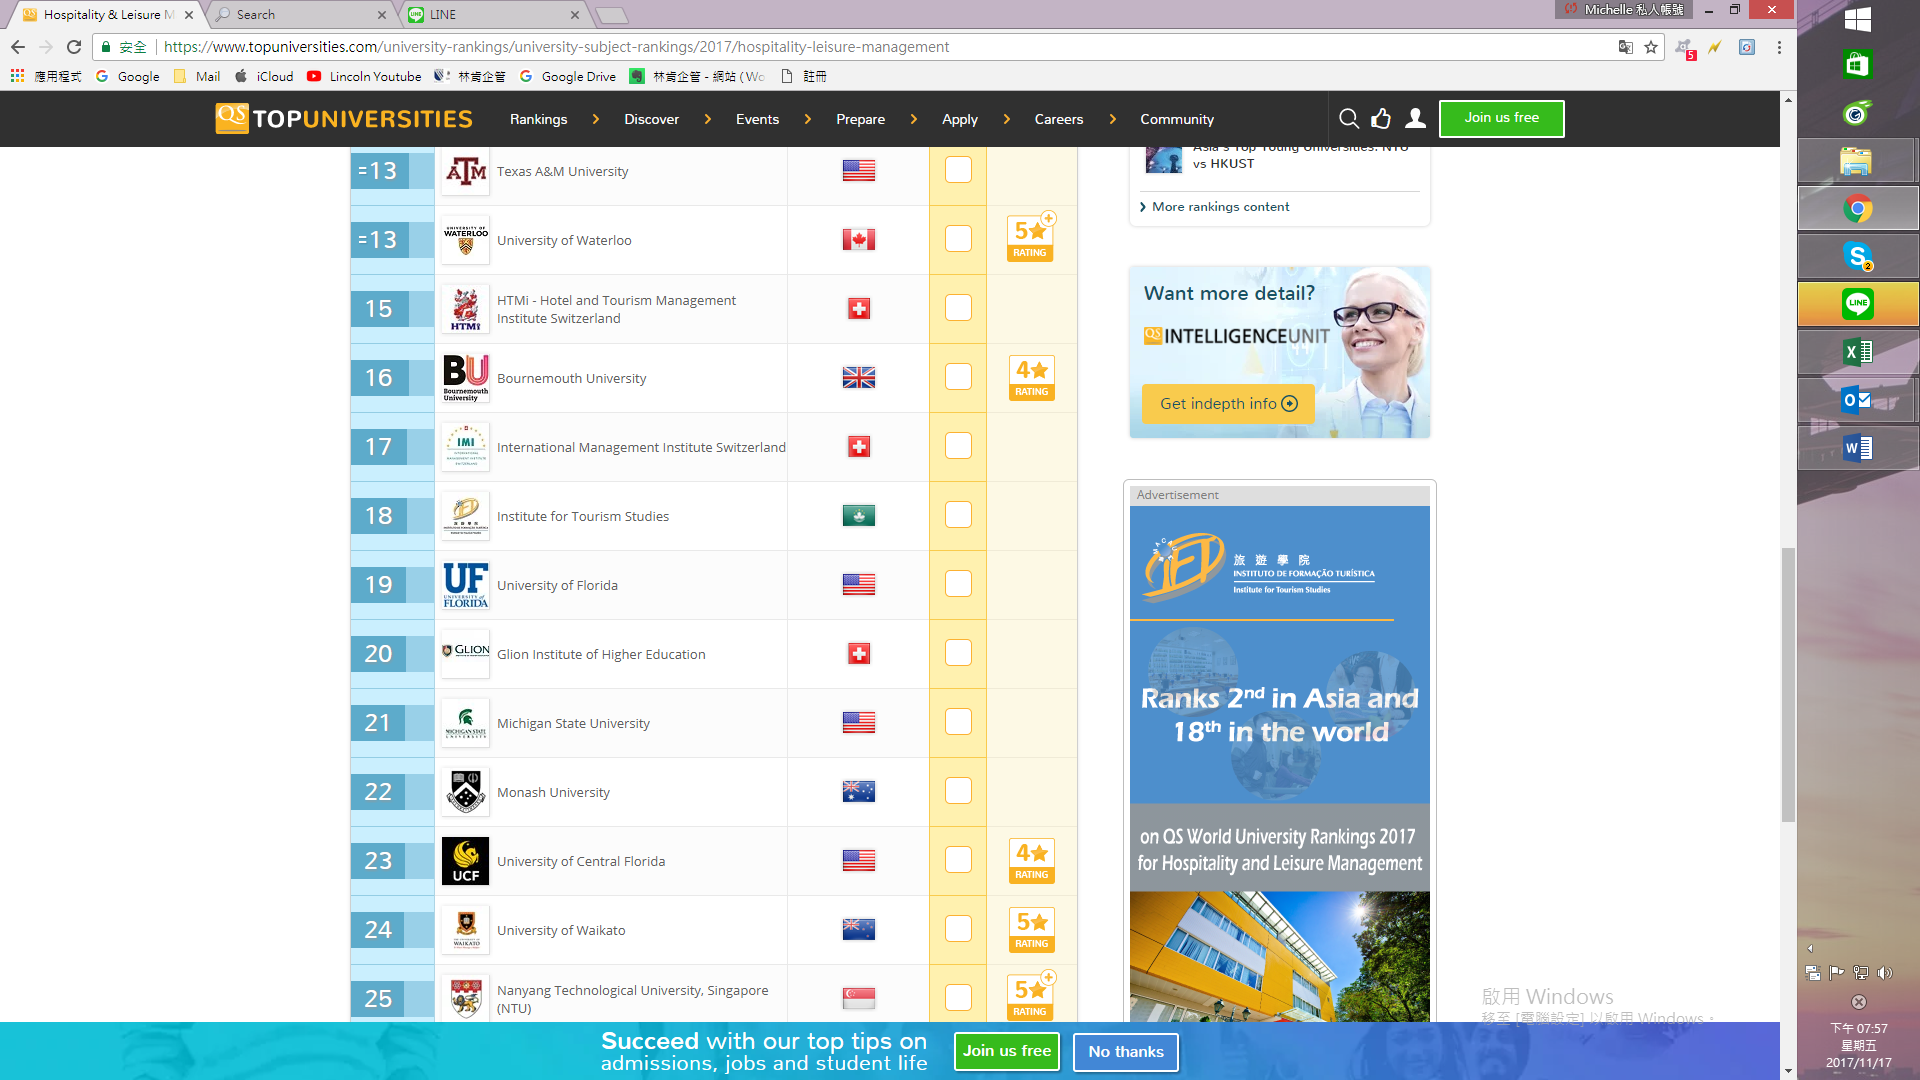Click the Bournemouth University BU logo
Viewport: 1920px width, 1080px height.
pyautogui.click(x=466, y=378)
